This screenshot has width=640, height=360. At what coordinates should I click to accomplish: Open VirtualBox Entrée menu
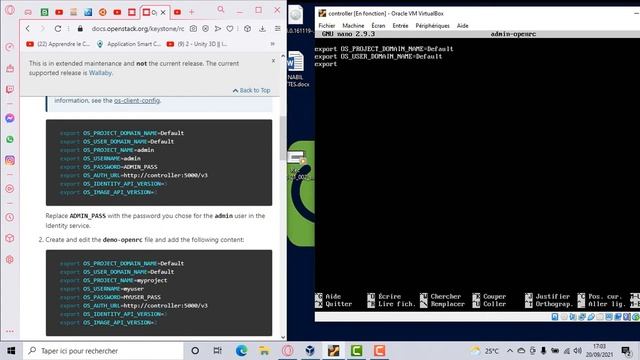pyautogui.click(x=400, y=25)
